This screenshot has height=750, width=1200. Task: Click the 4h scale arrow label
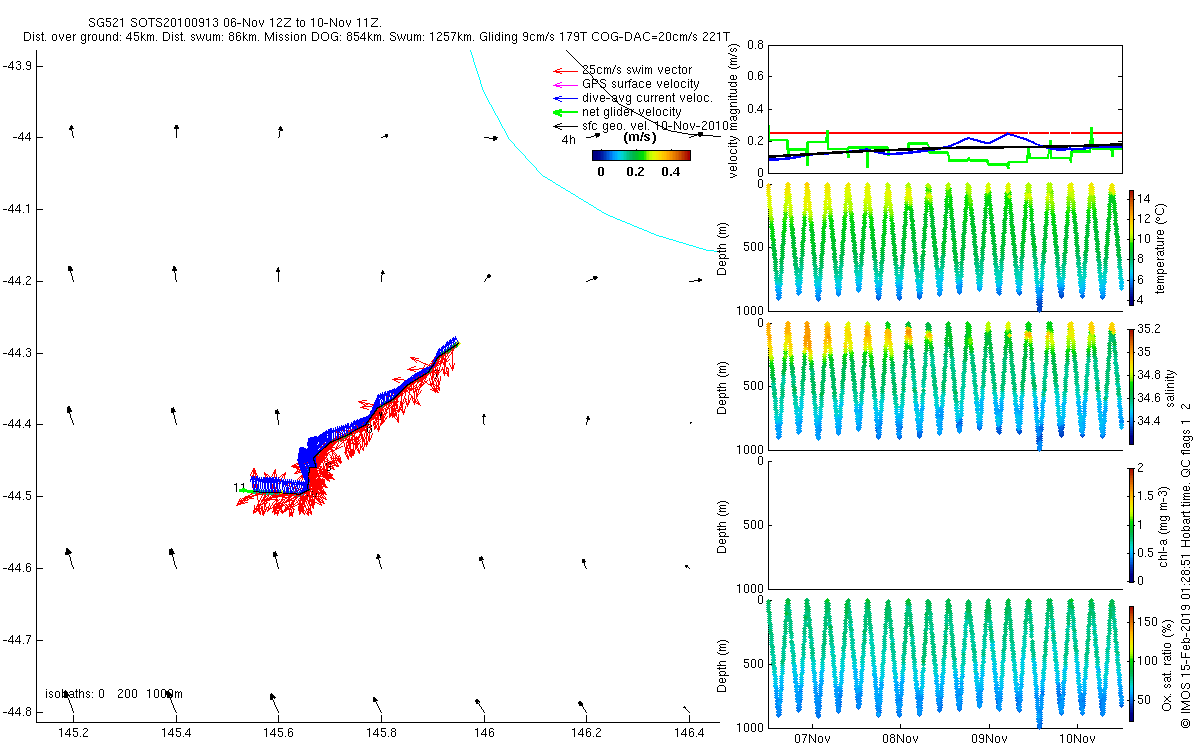click(x=568, y=140)
